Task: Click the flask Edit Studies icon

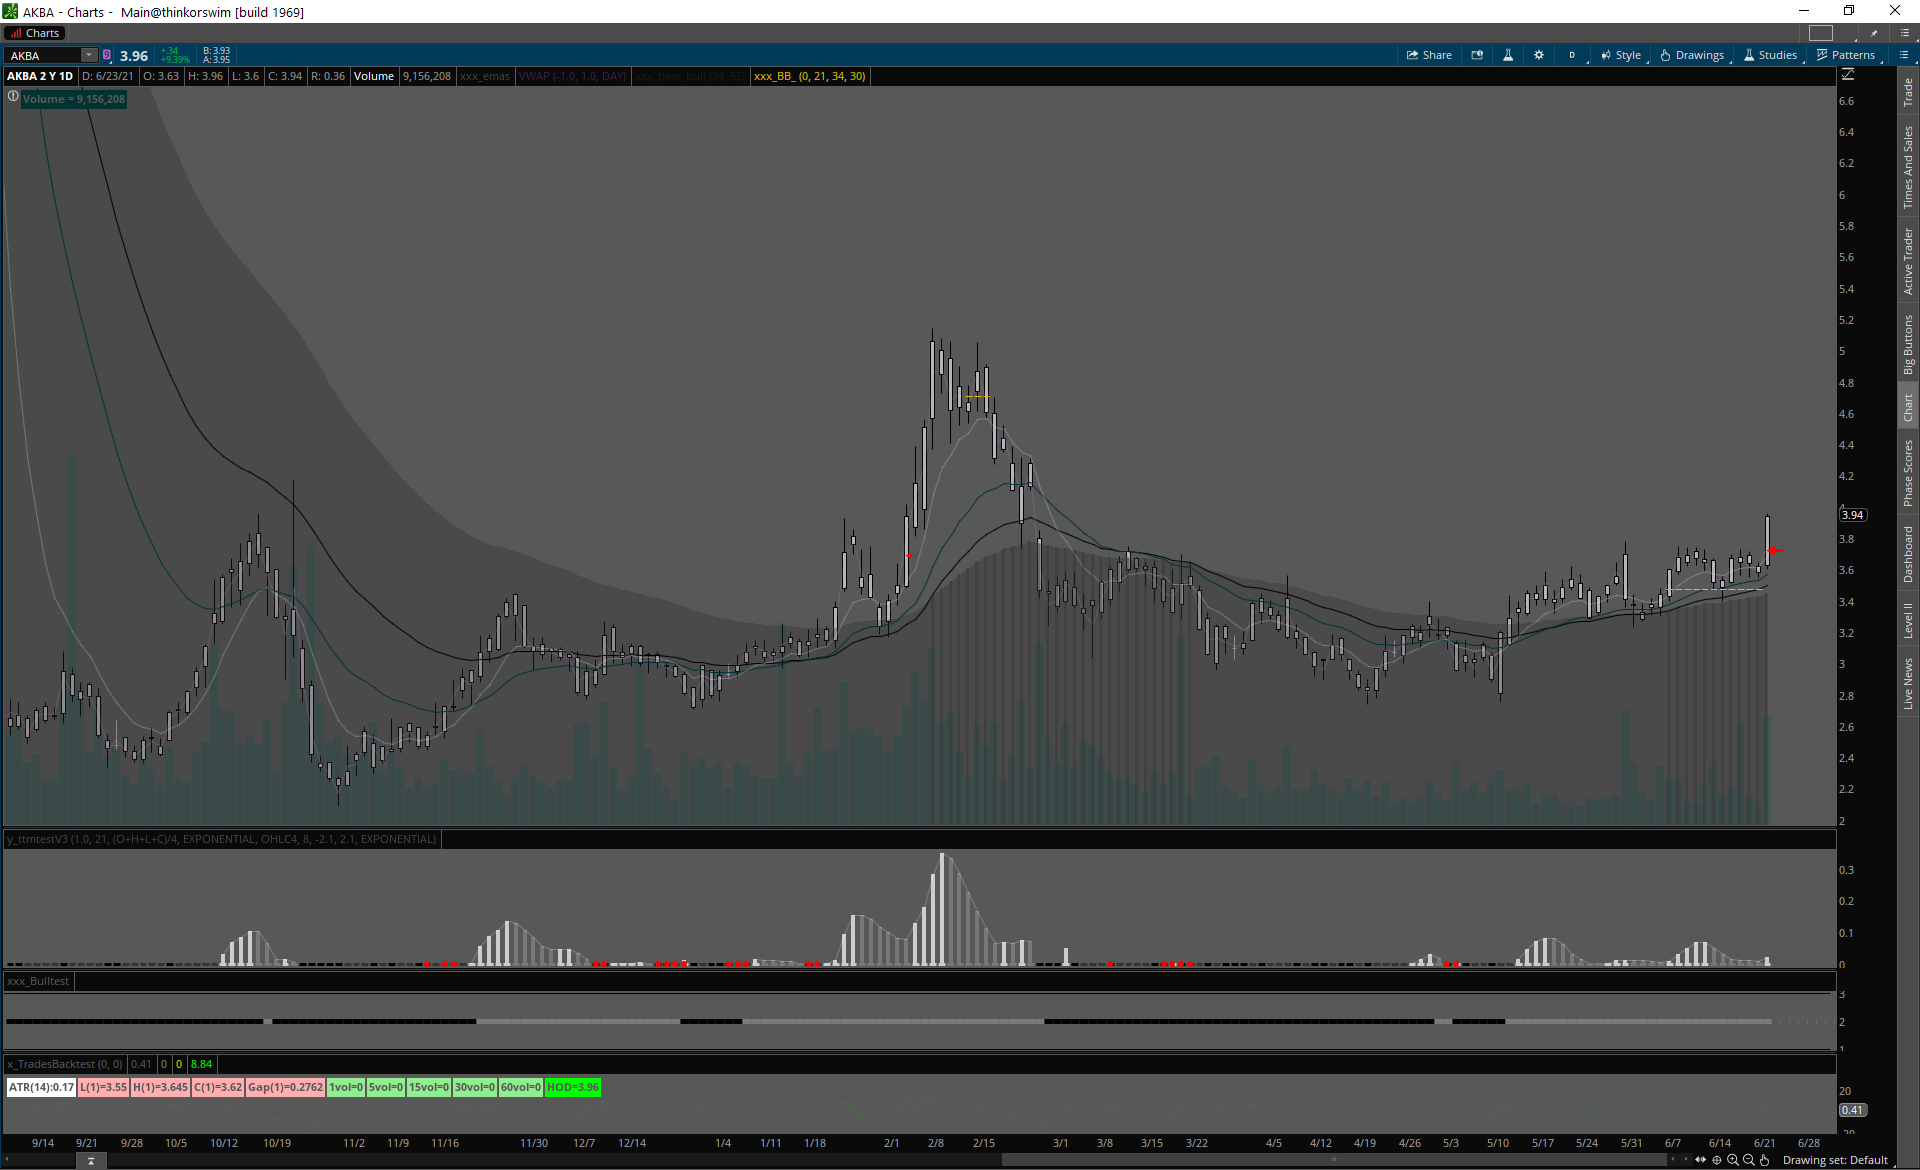Action: click(x=1508, y=55)
